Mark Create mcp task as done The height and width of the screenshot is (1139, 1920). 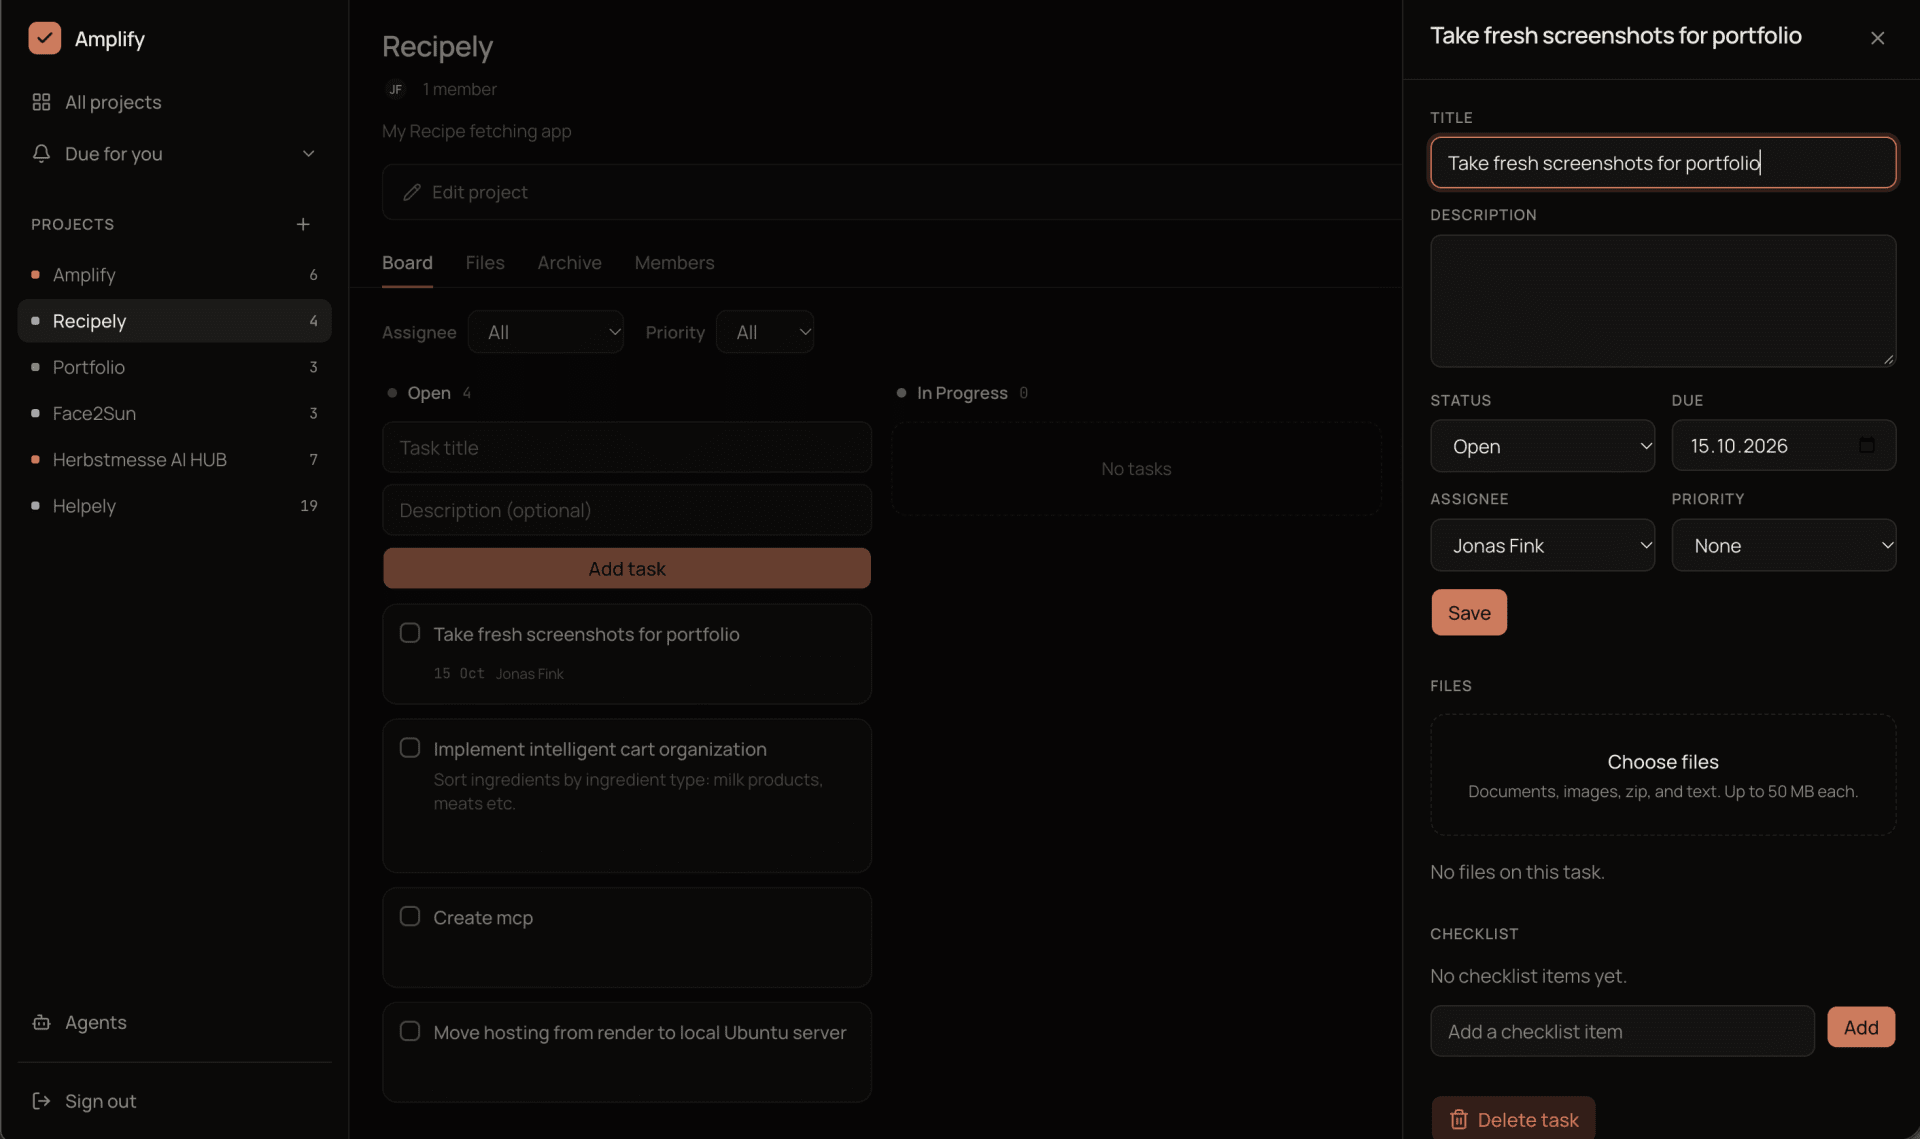[x=409, y=916]
